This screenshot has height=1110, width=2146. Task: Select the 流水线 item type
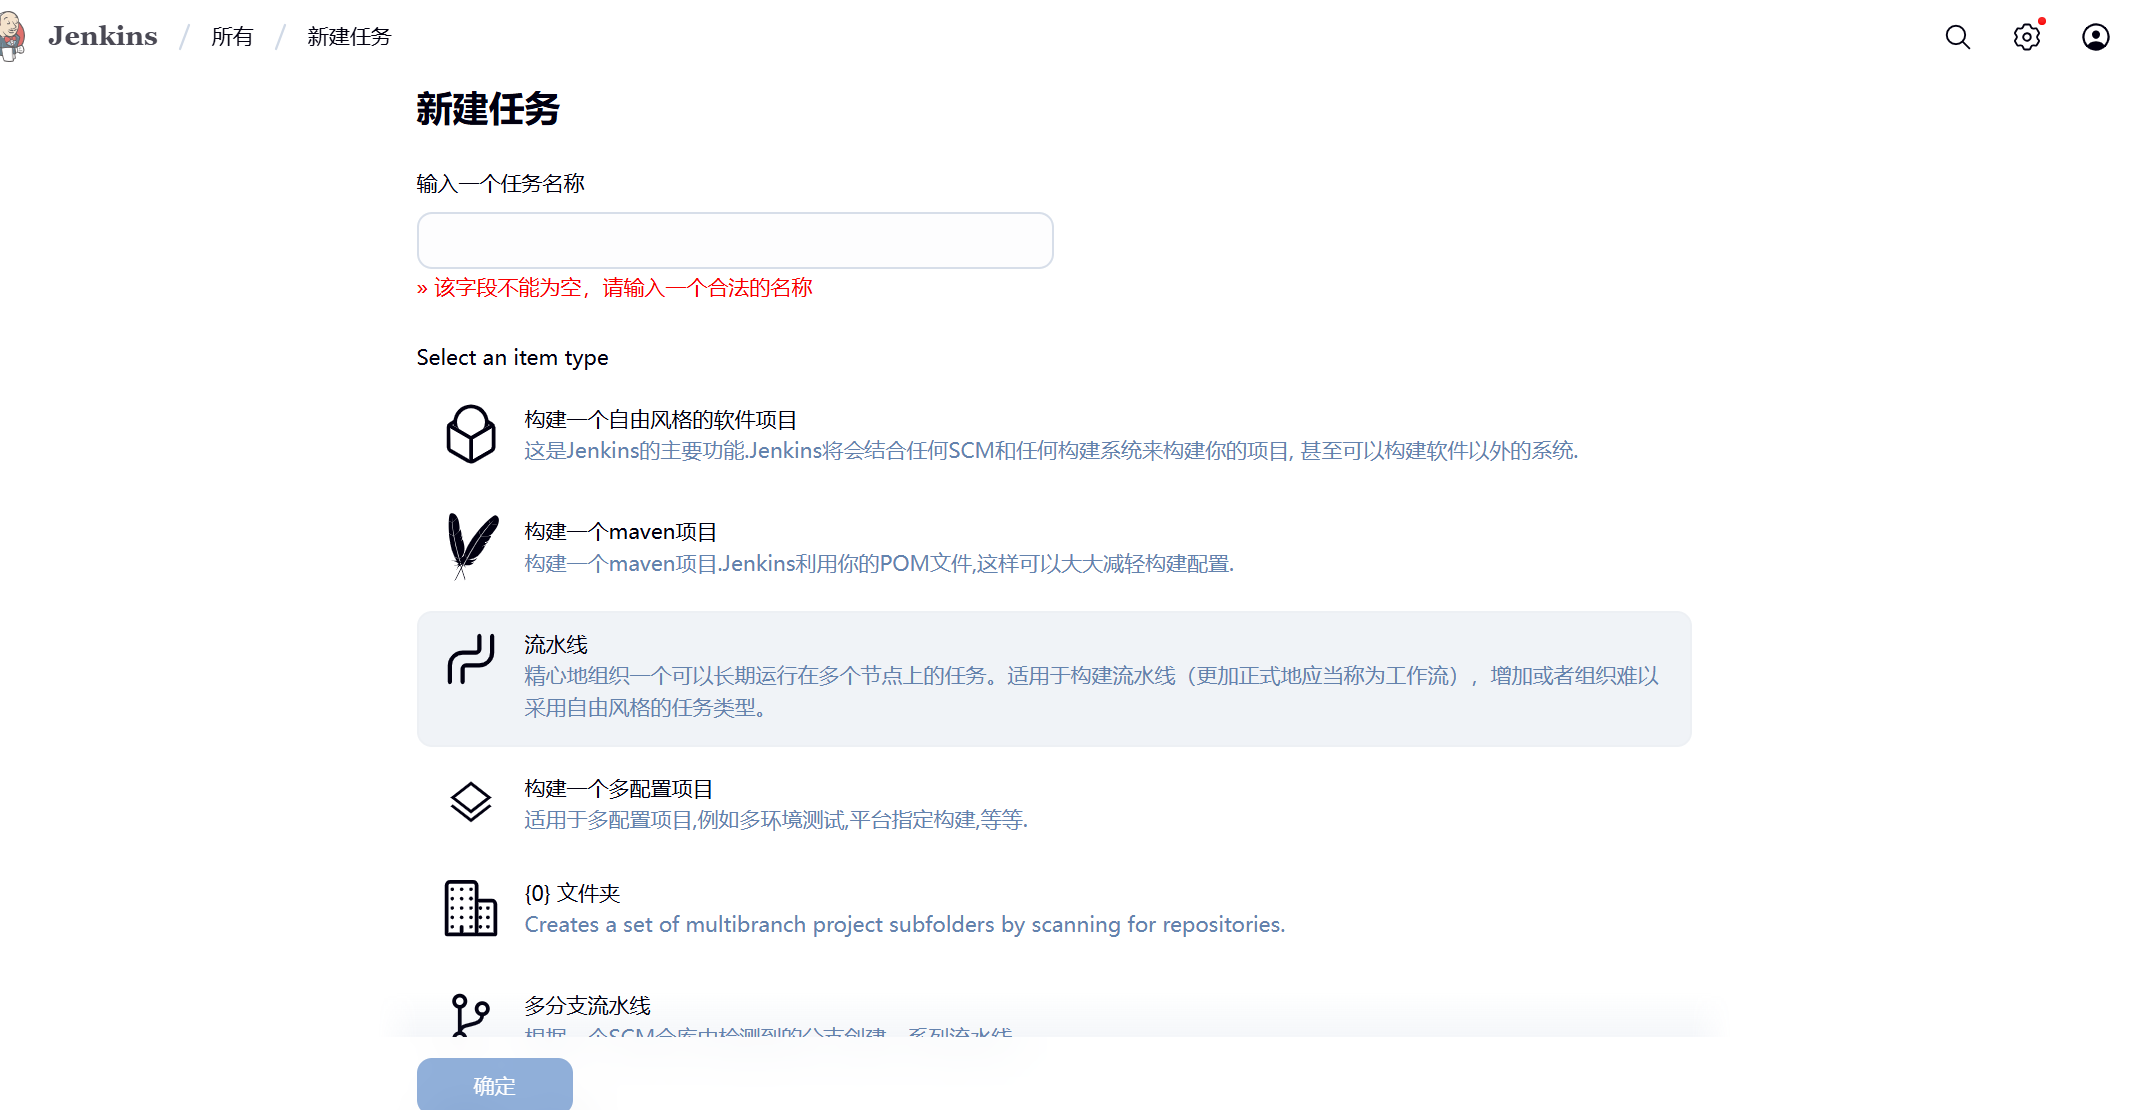click(556, 645)
